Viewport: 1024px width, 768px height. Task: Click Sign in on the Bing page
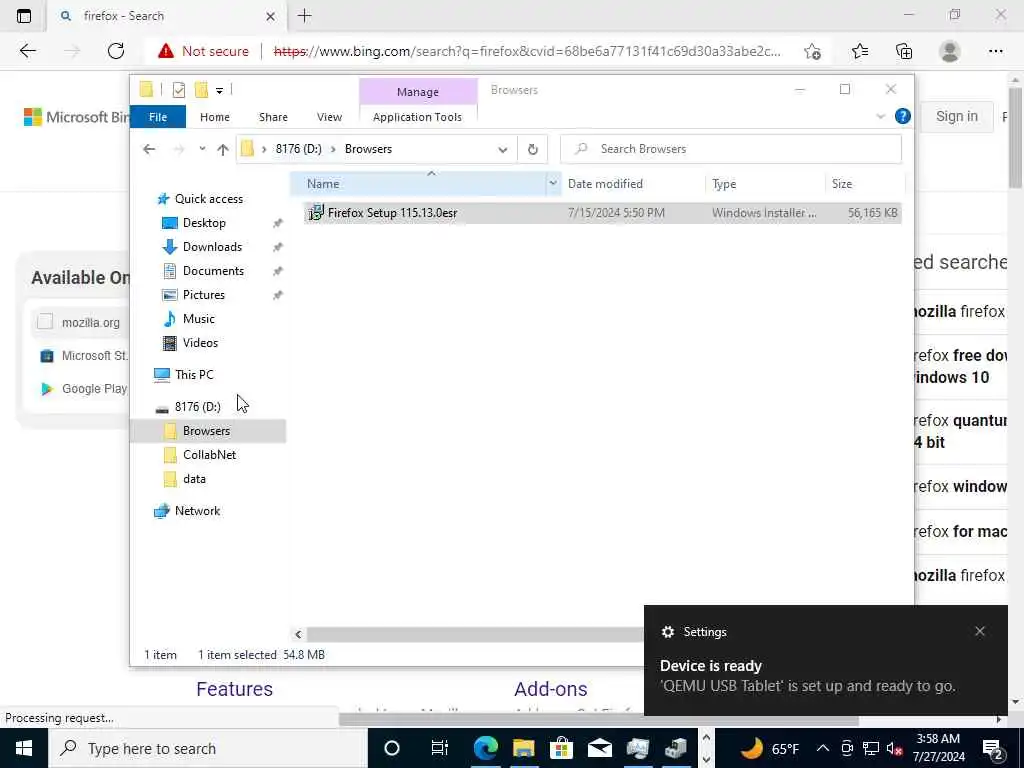957,116
